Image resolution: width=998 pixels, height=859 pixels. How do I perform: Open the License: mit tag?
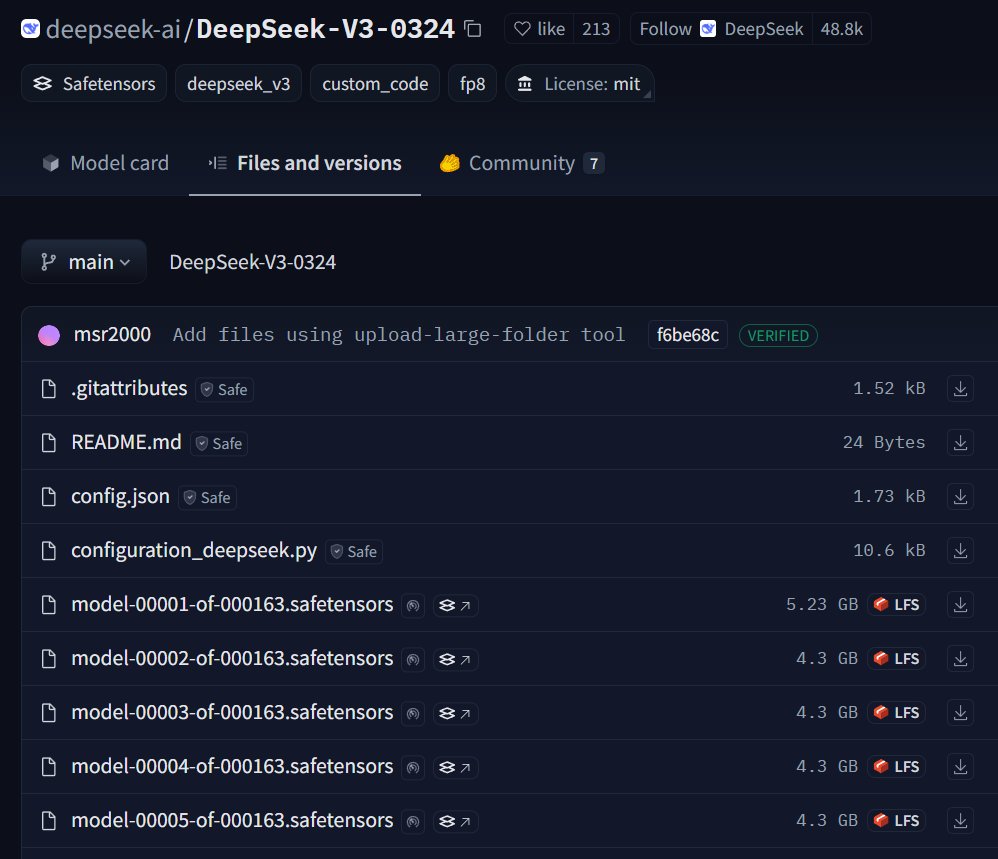(579, 83)
